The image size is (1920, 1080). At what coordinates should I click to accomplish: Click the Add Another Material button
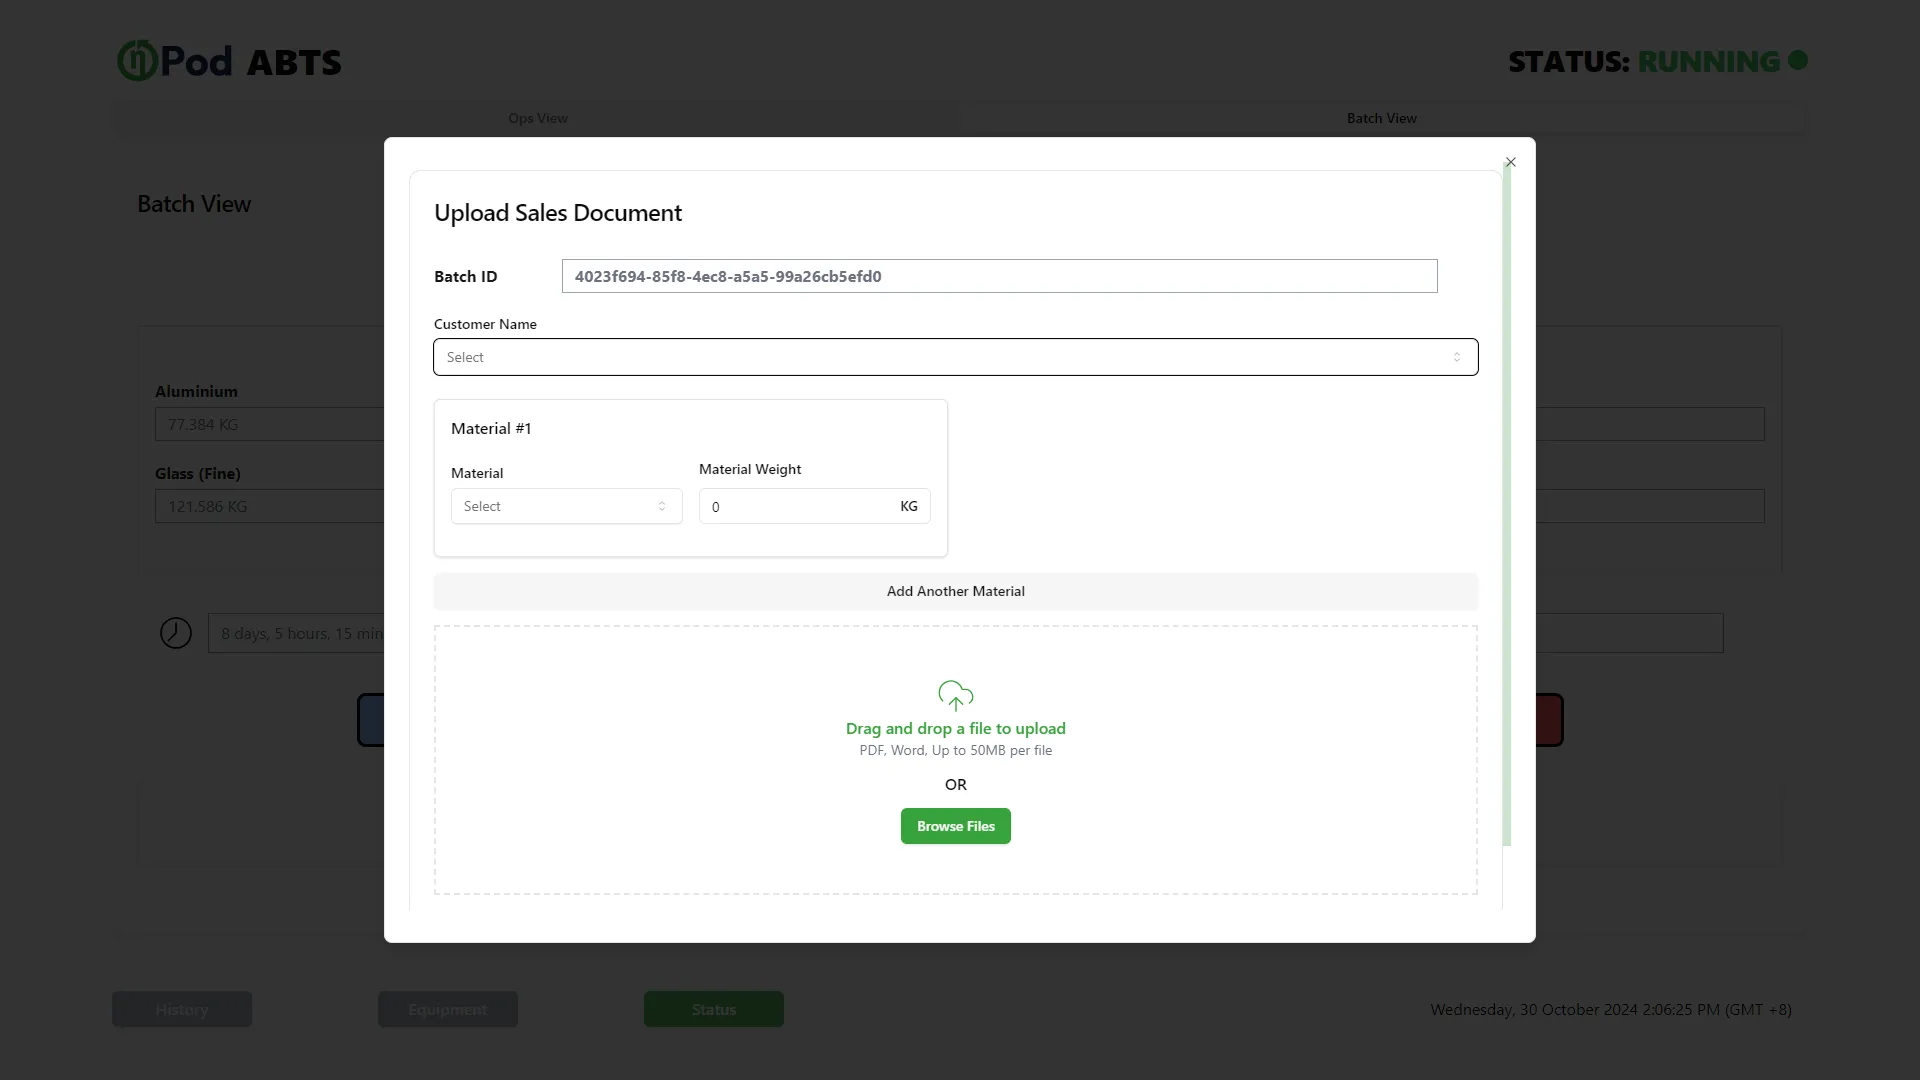tap(955, 591)
